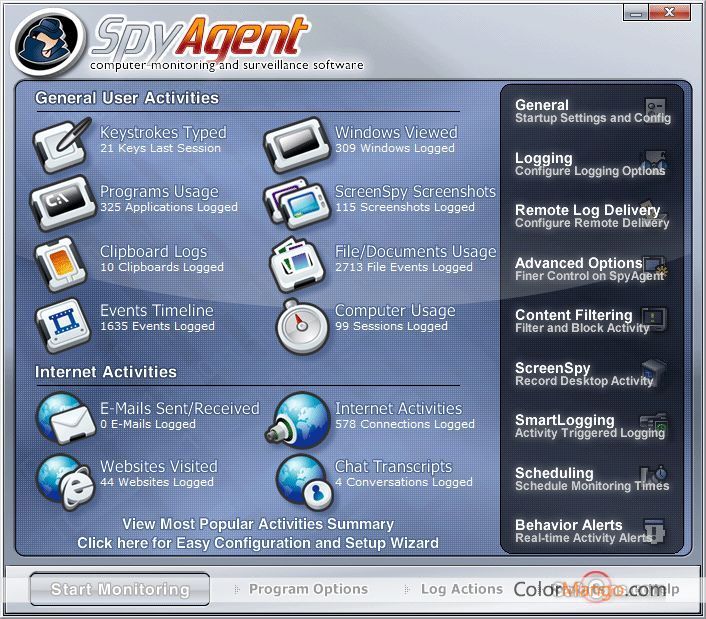This screenshot has height=619, width=706.
Task: Open the Computer Usage stopwatch icon
Action: pos(302,326)
